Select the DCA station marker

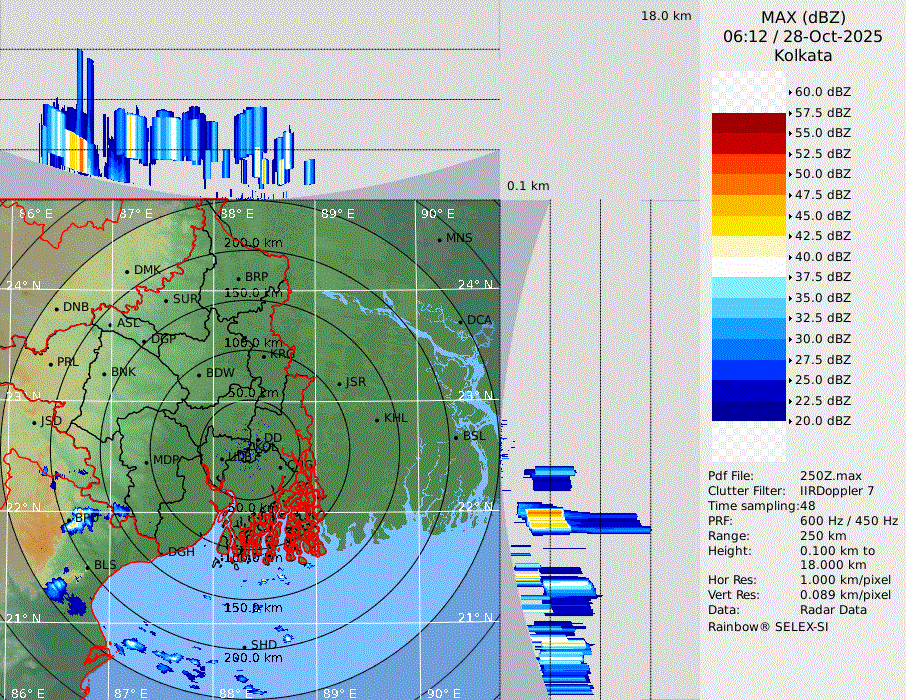point(461,321)
